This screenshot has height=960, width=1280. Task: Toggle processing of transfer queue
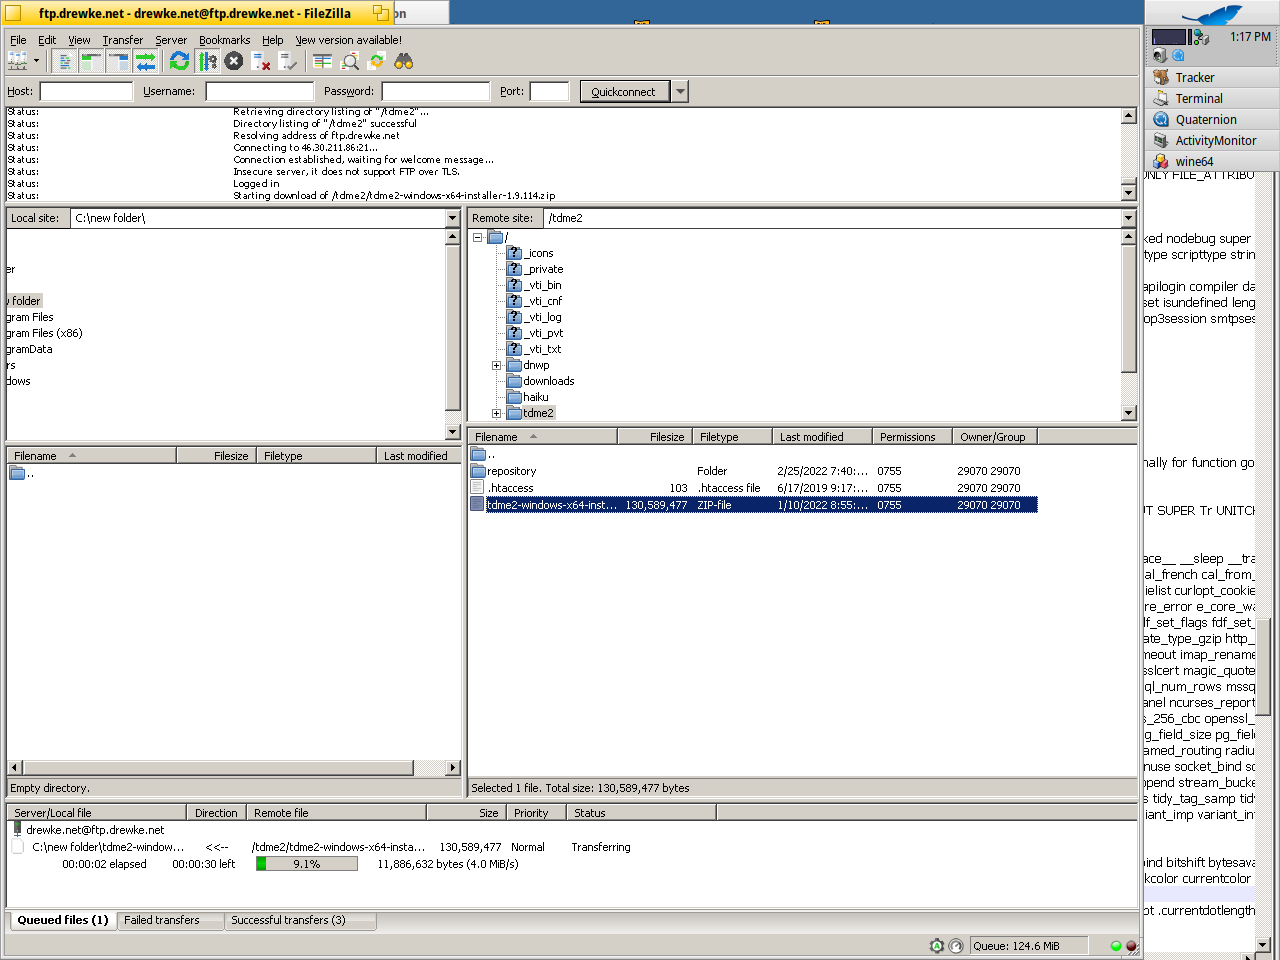tap(207, 61)
